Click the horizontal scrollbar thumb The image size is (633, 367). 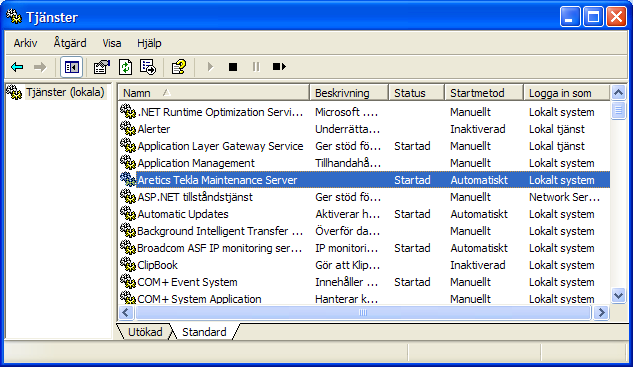tap(363, 312)
